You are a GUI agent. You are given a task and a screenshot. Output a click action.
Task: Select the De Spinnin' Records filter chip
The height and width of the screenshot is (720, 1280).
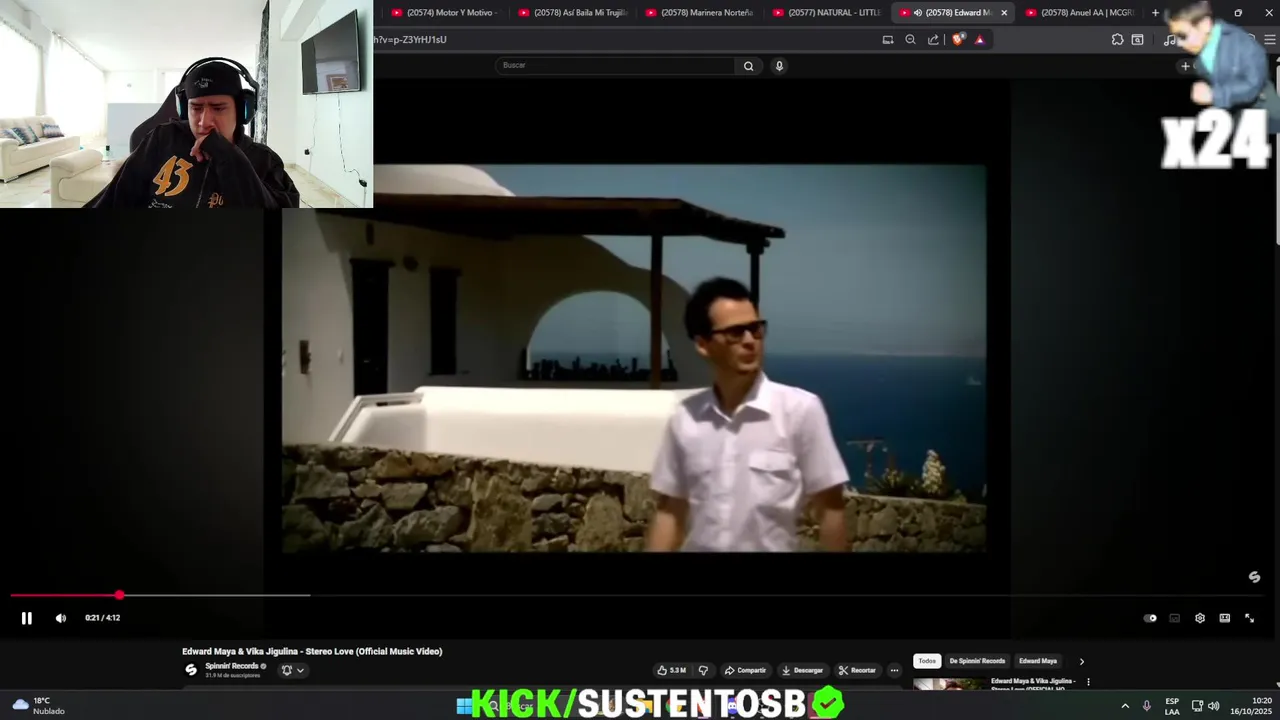[977, 661]
